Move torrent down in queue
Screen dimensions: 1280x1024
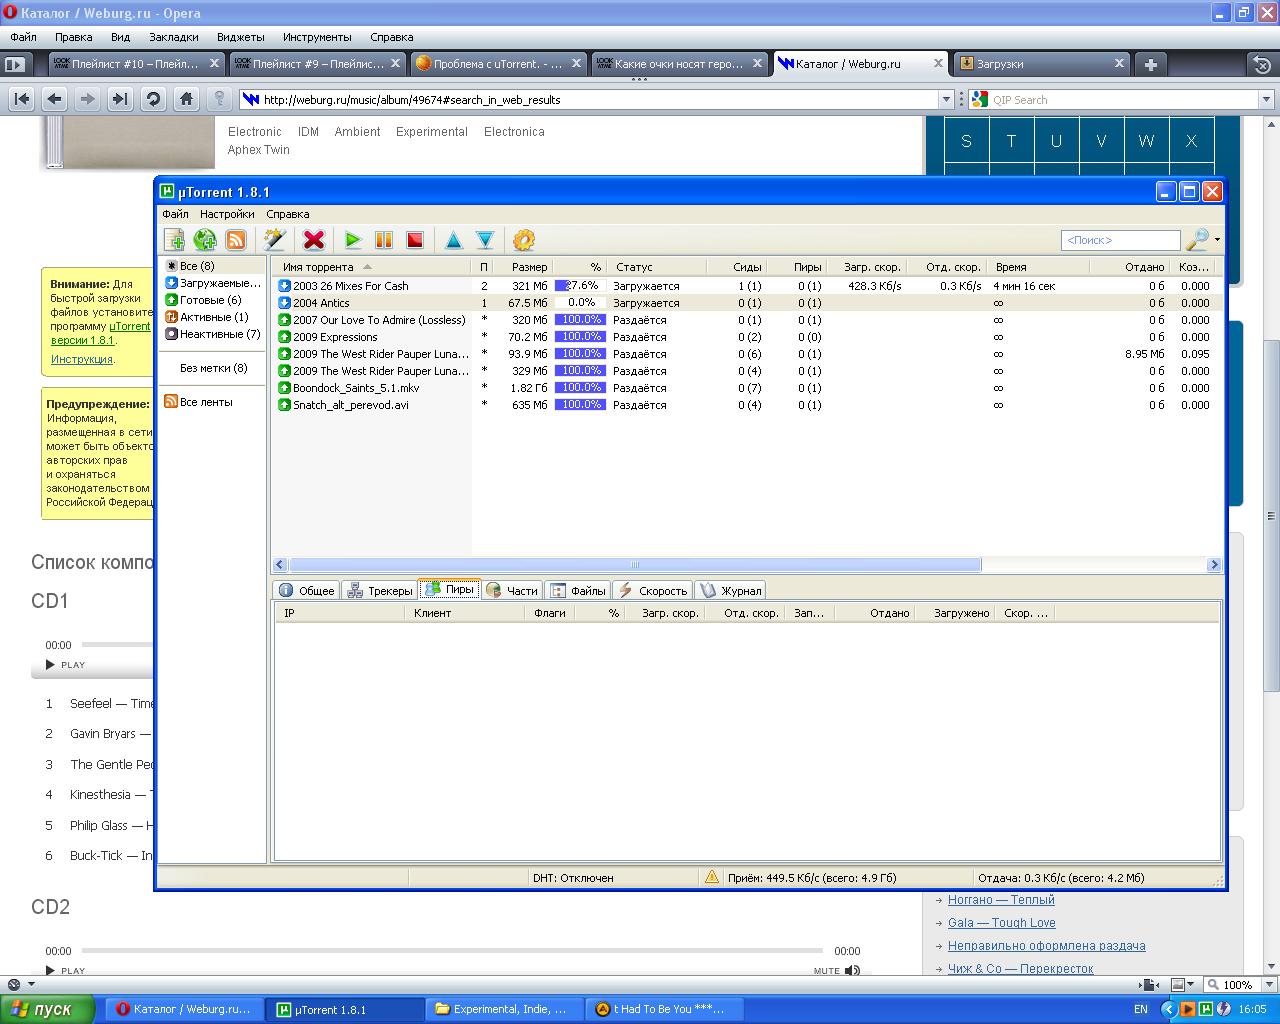[485, 240]
